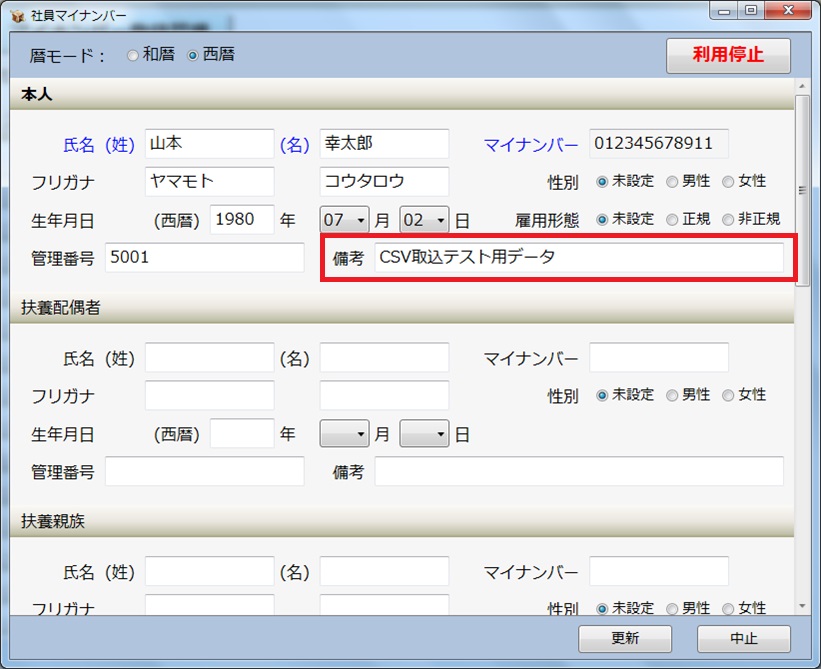Open the 本人 birth day dropdown 02
The image size is (821, 669).
click(424, 219)
